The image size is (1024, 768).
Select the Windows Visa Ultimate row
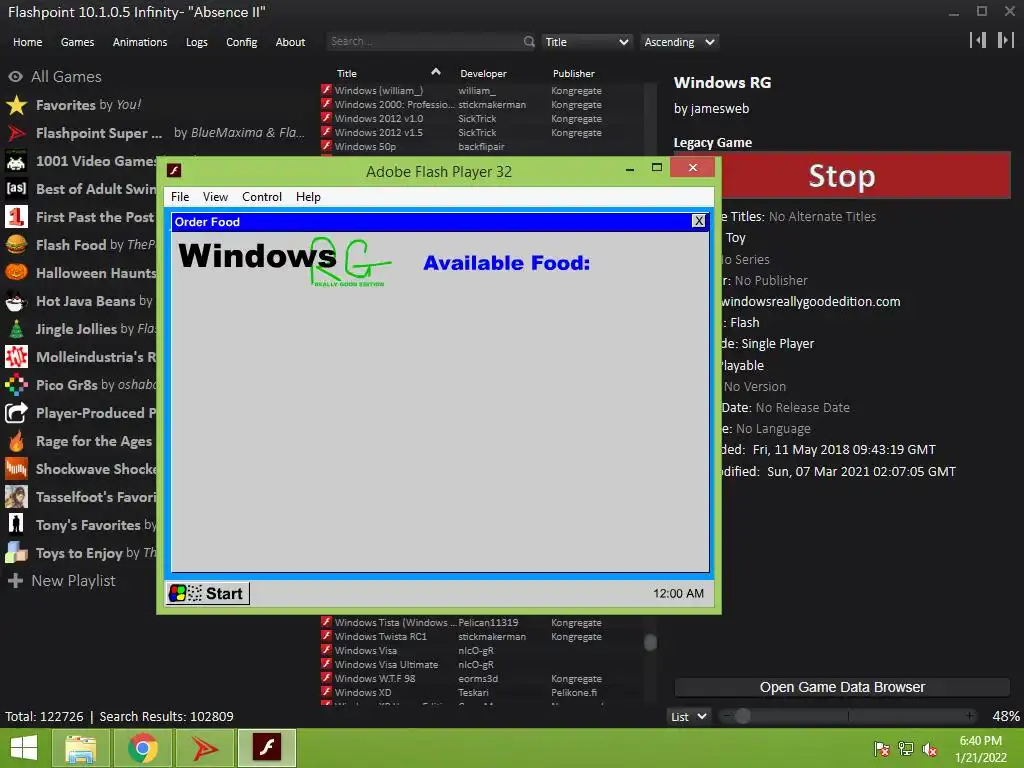(480, 664)
